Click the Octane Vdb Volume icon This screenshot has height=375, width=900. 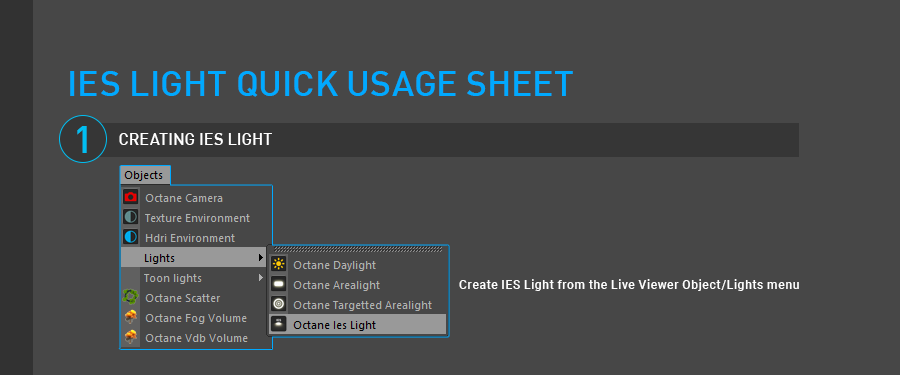[x=131, y=338]
